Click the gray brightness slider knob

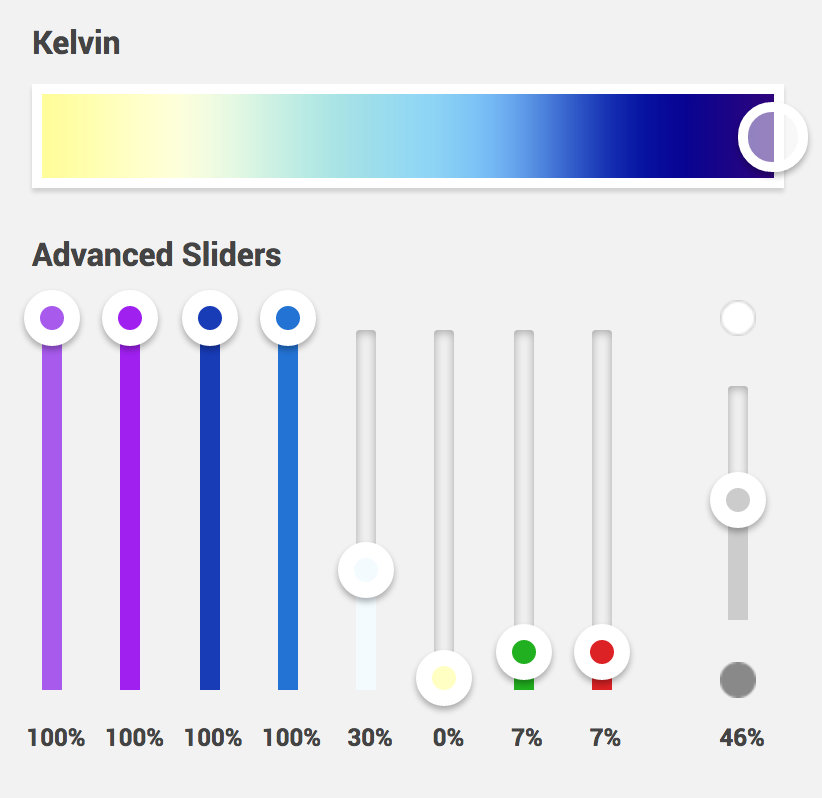[x=737, y=500]
